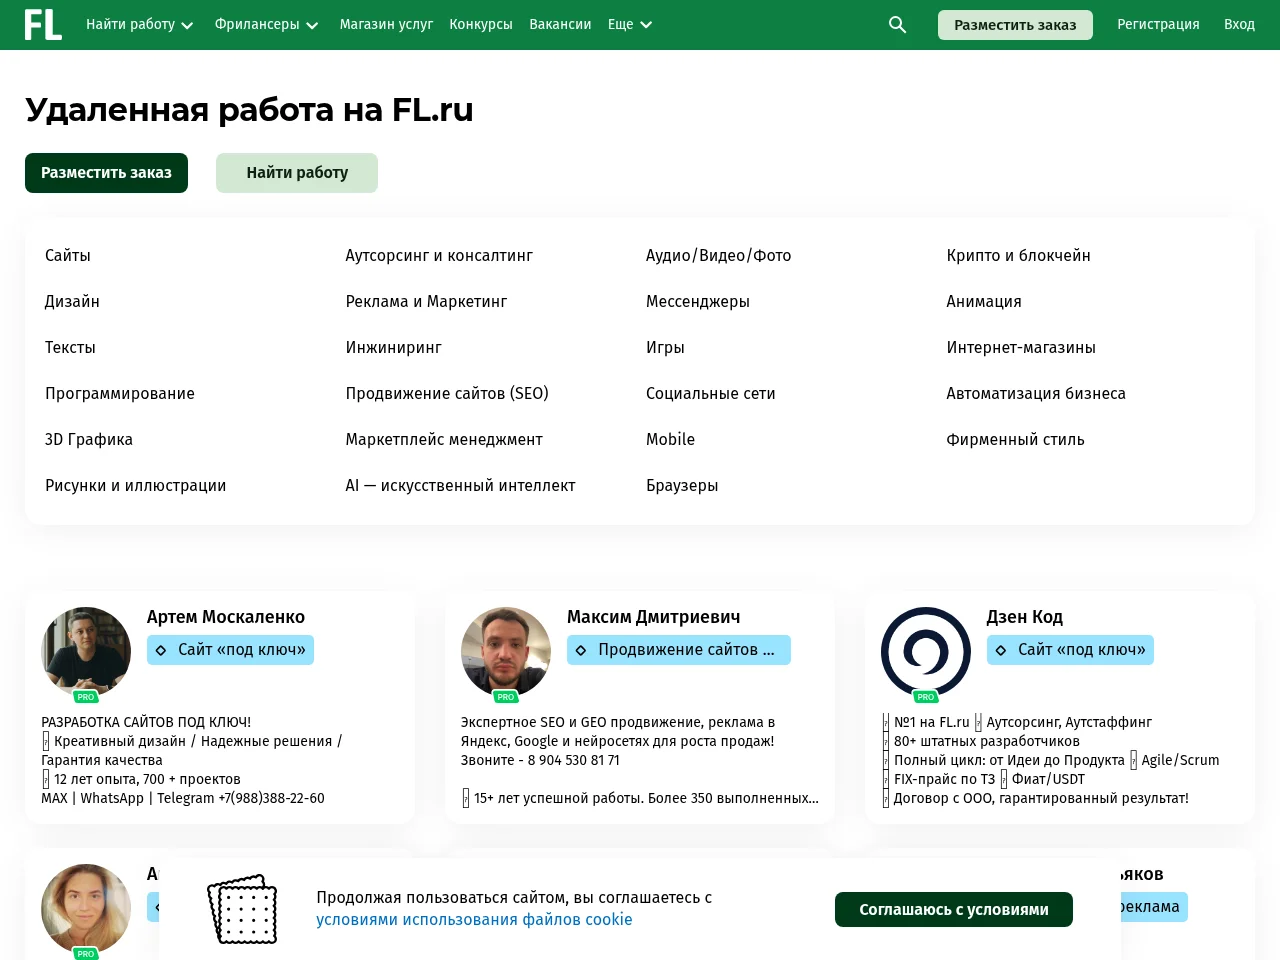Open условиями использования файлов cookie link
Viewport: 1280px width, 960px height.
pos(474,920)
